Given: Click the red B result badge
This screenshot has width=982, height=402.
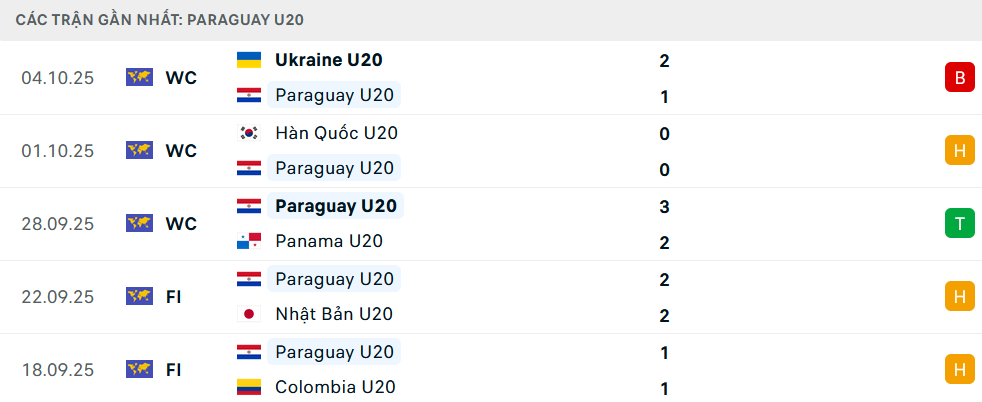Looking at the screenshot, I should point(959,78).
